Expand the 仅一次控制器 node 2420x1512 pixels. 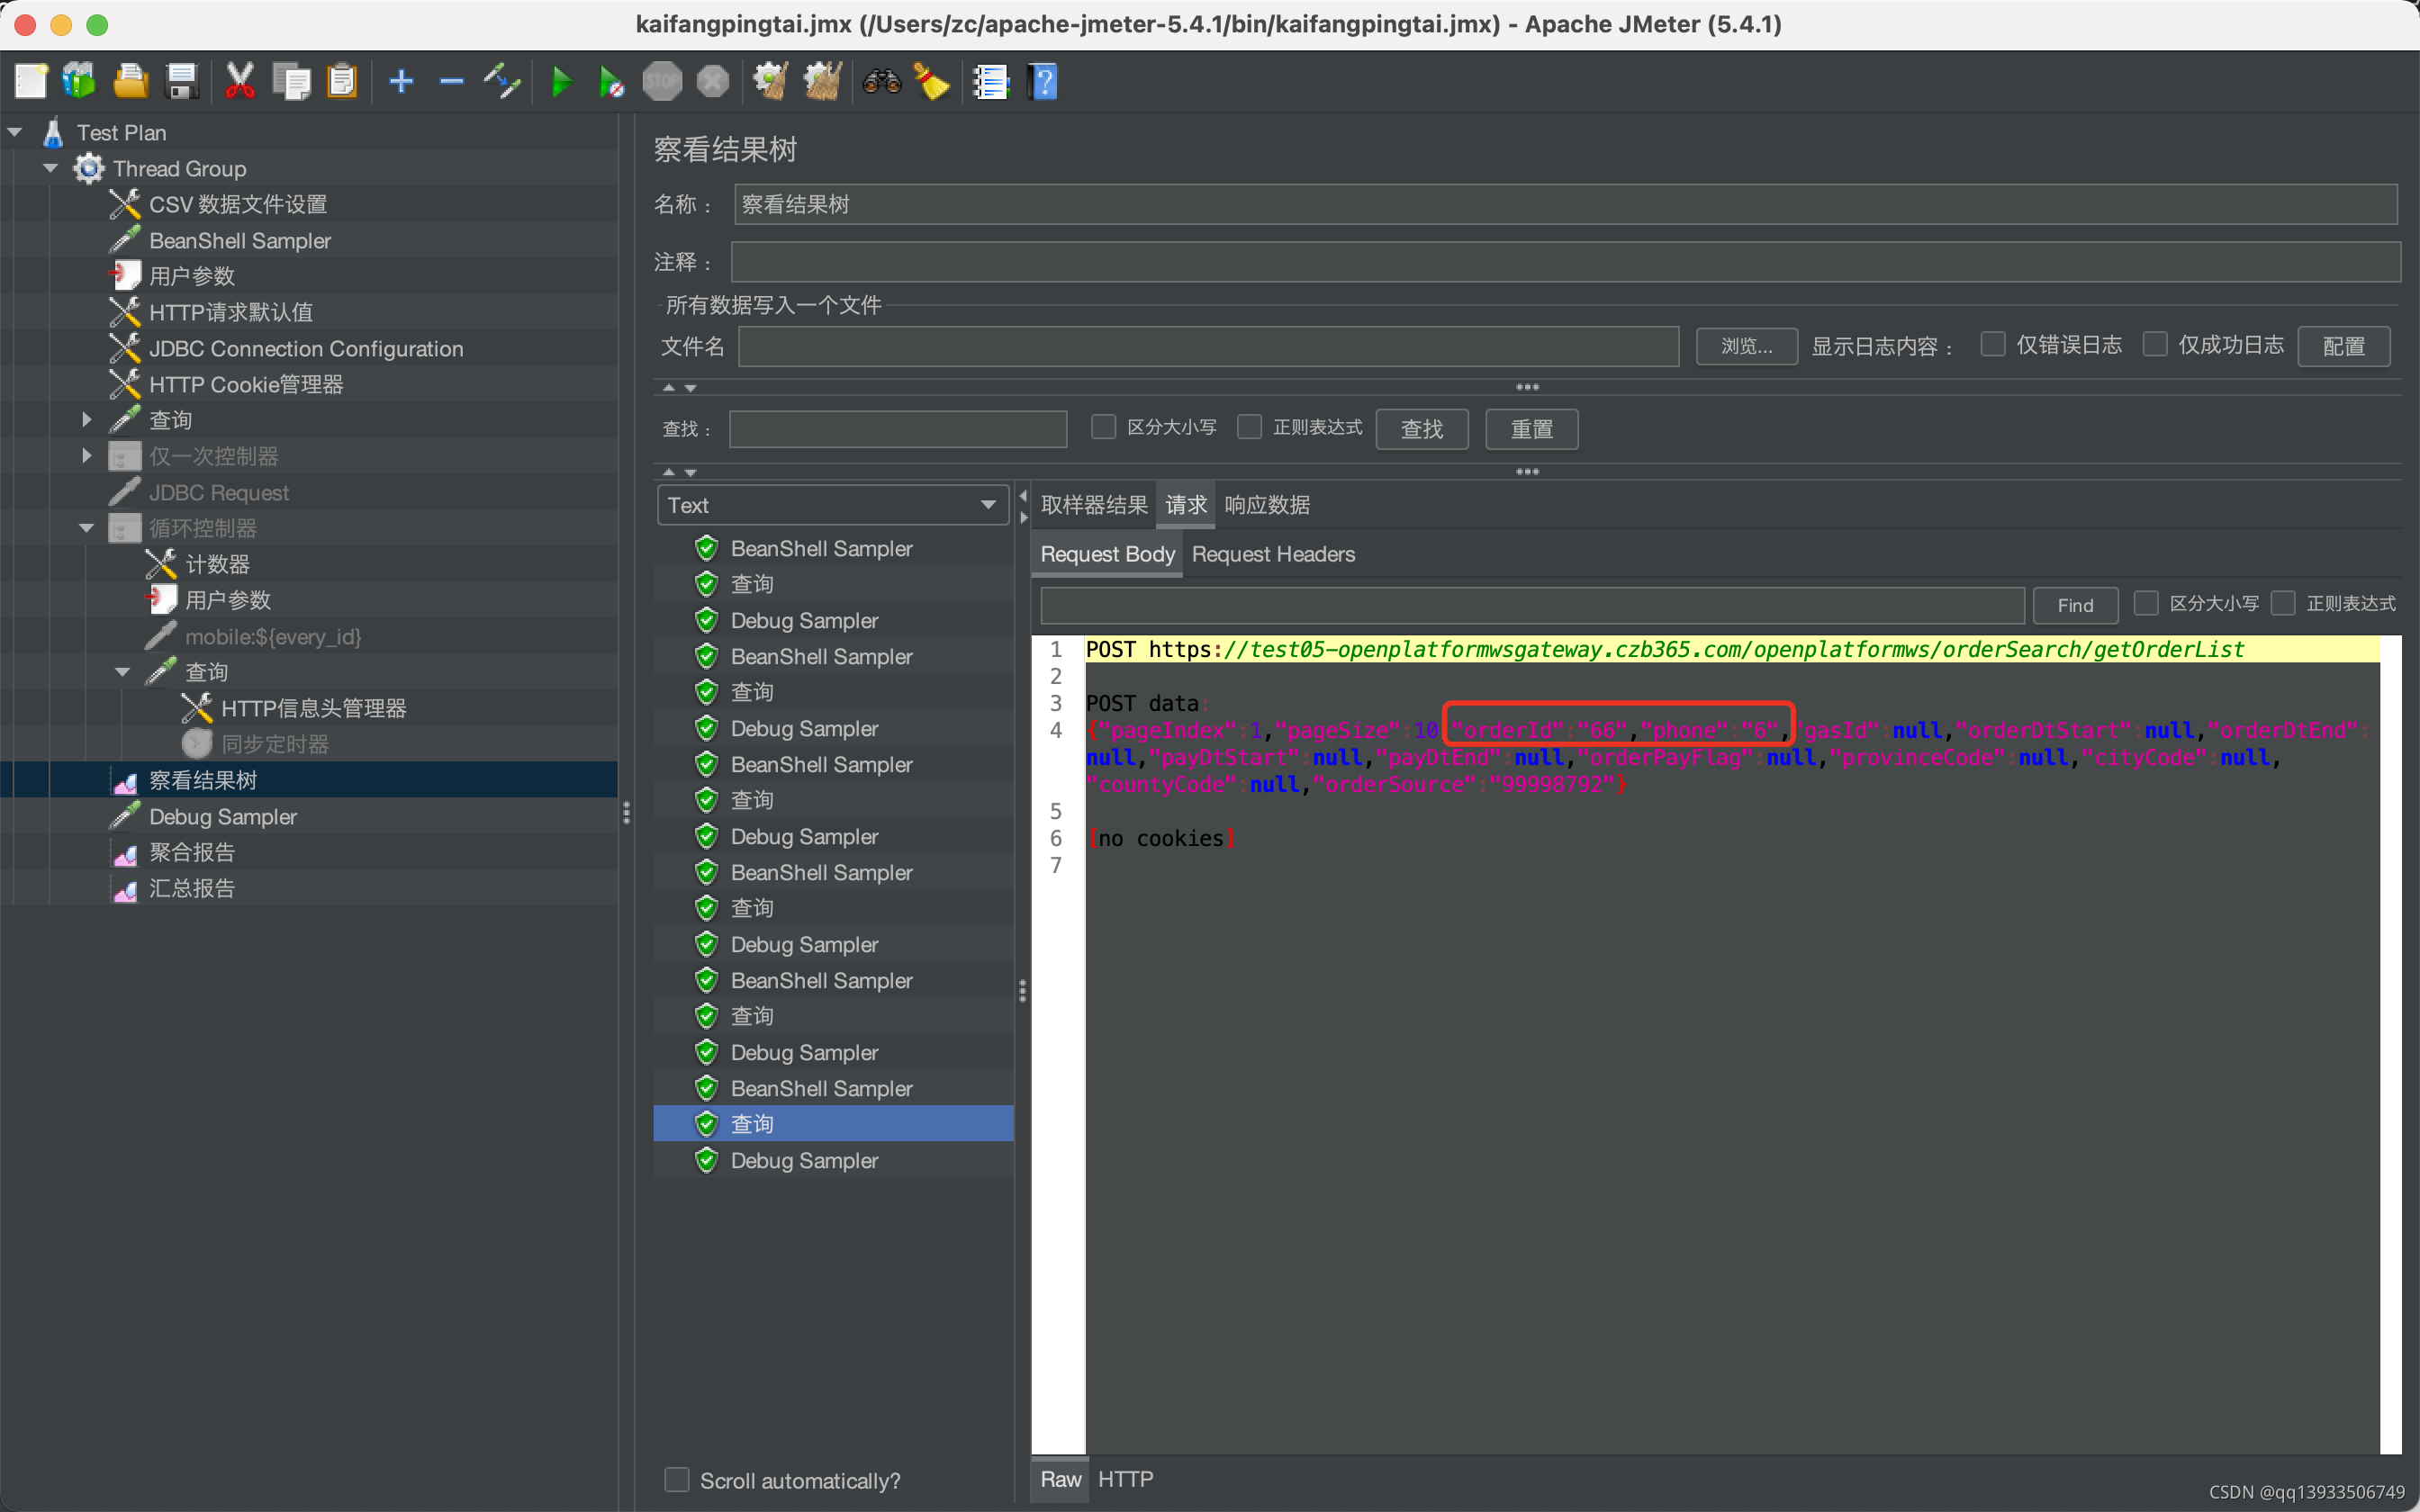pos(89,456)
